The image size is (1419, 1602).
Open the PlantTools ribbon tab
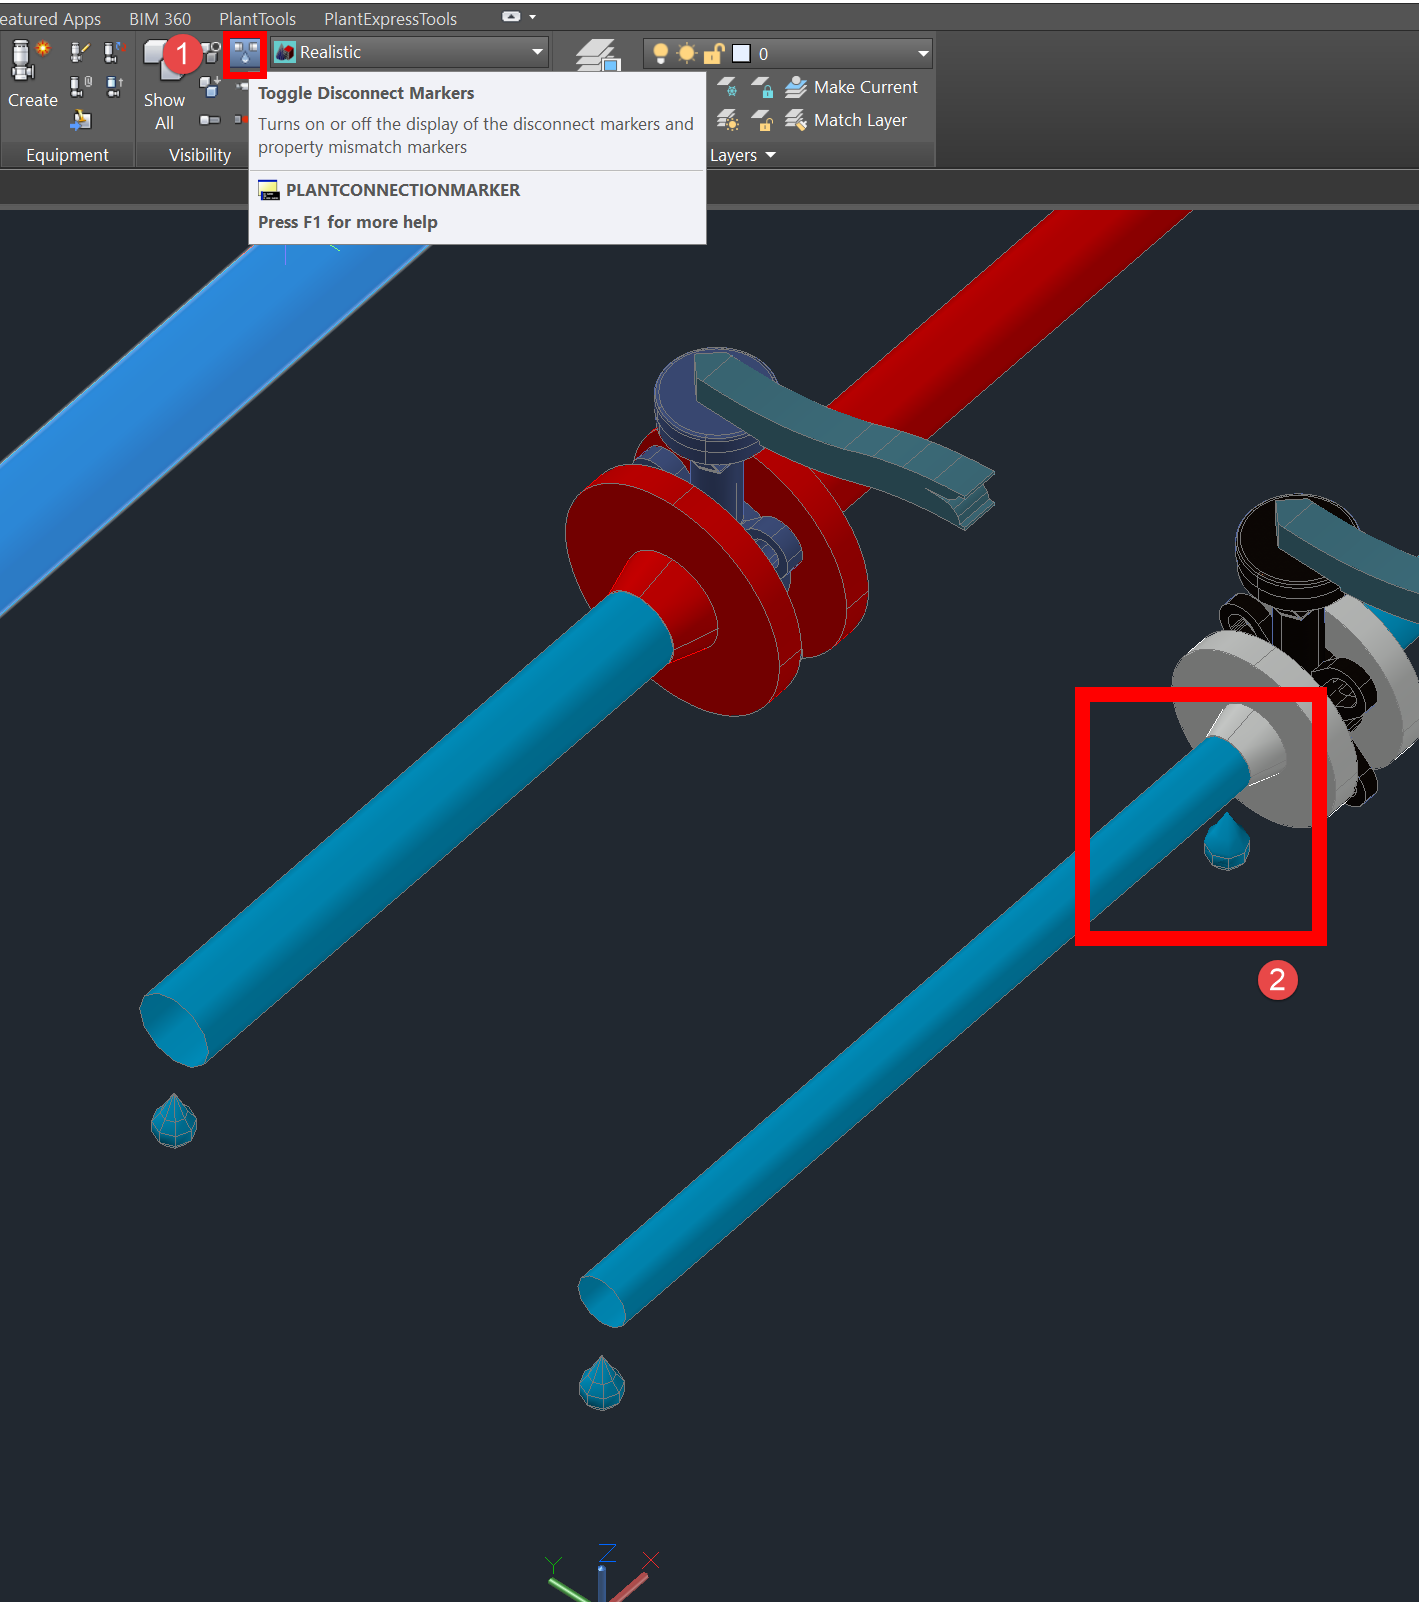pyautogui.click(x=258, y=19)
